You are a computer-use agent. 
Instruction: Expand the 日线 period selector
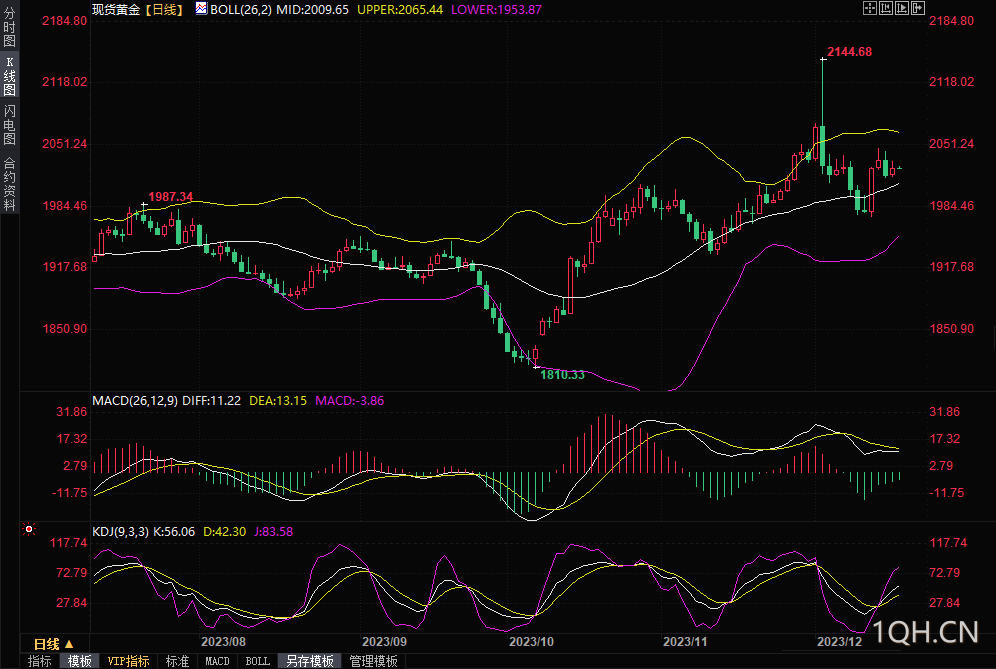coord(53,643)
